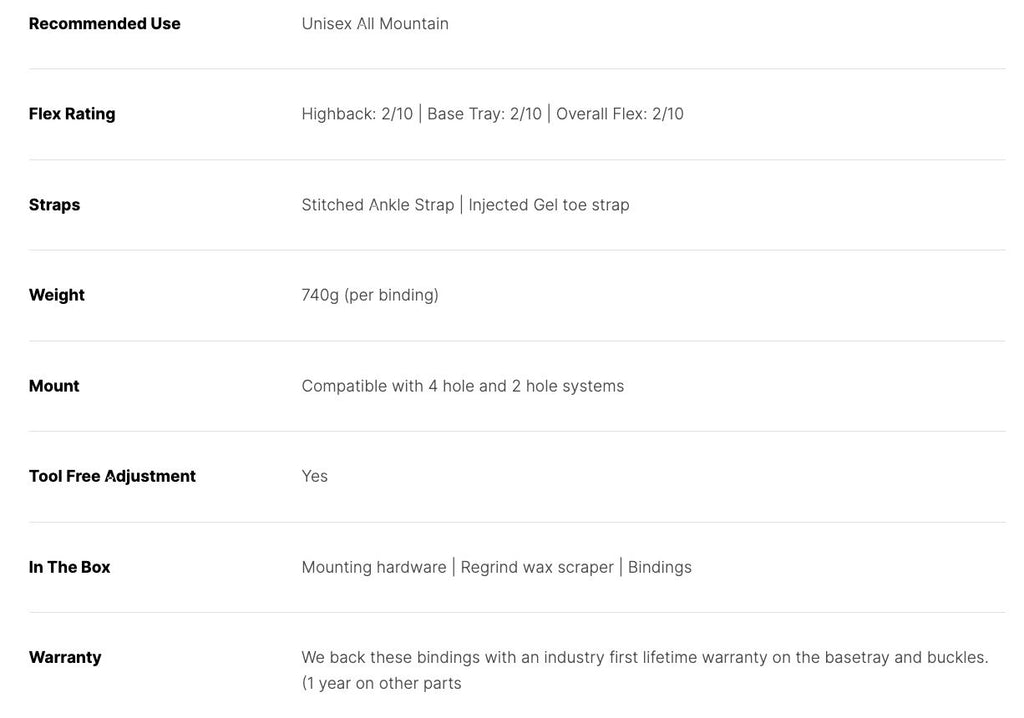Viewport: 1024px width, 718px height.
Task: Click the Straps row label
Action: click(x=54, y=204)
